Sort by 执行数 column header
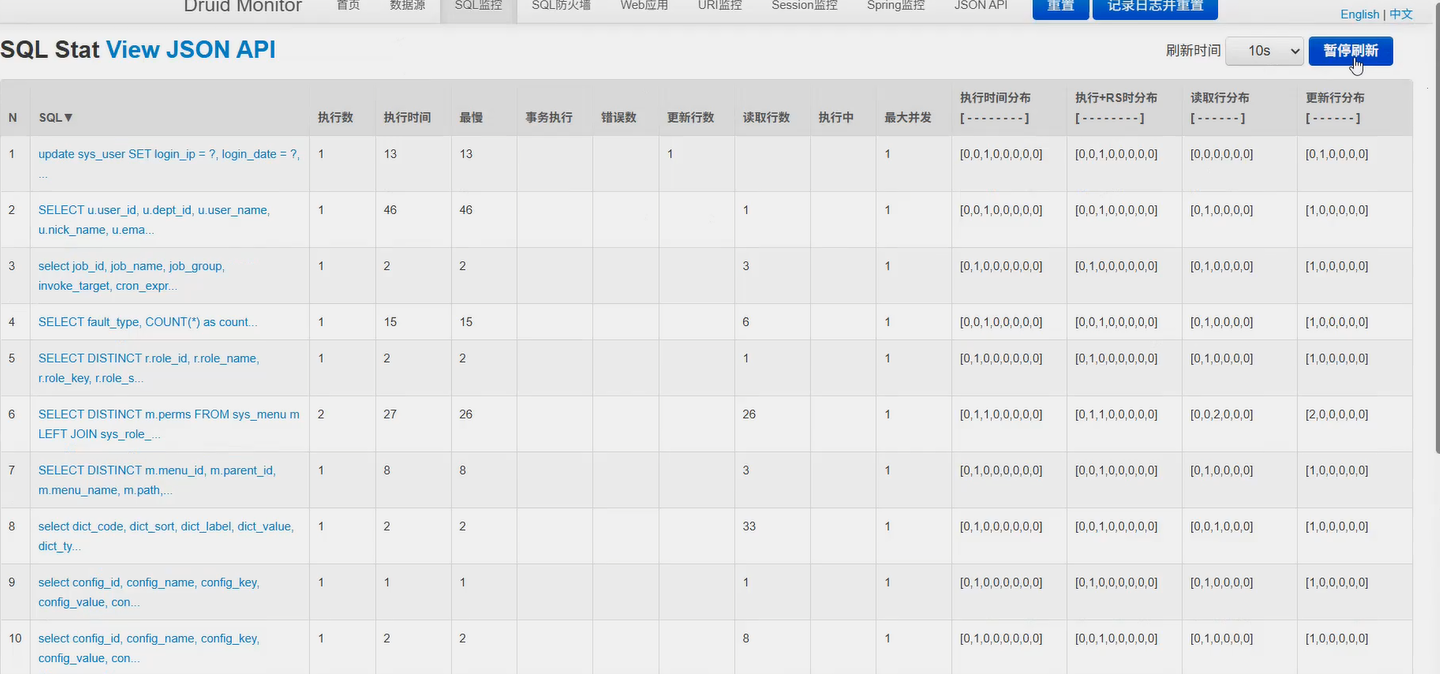The height and width of the screenshot is (674, 1440). (x=336, y=118)
